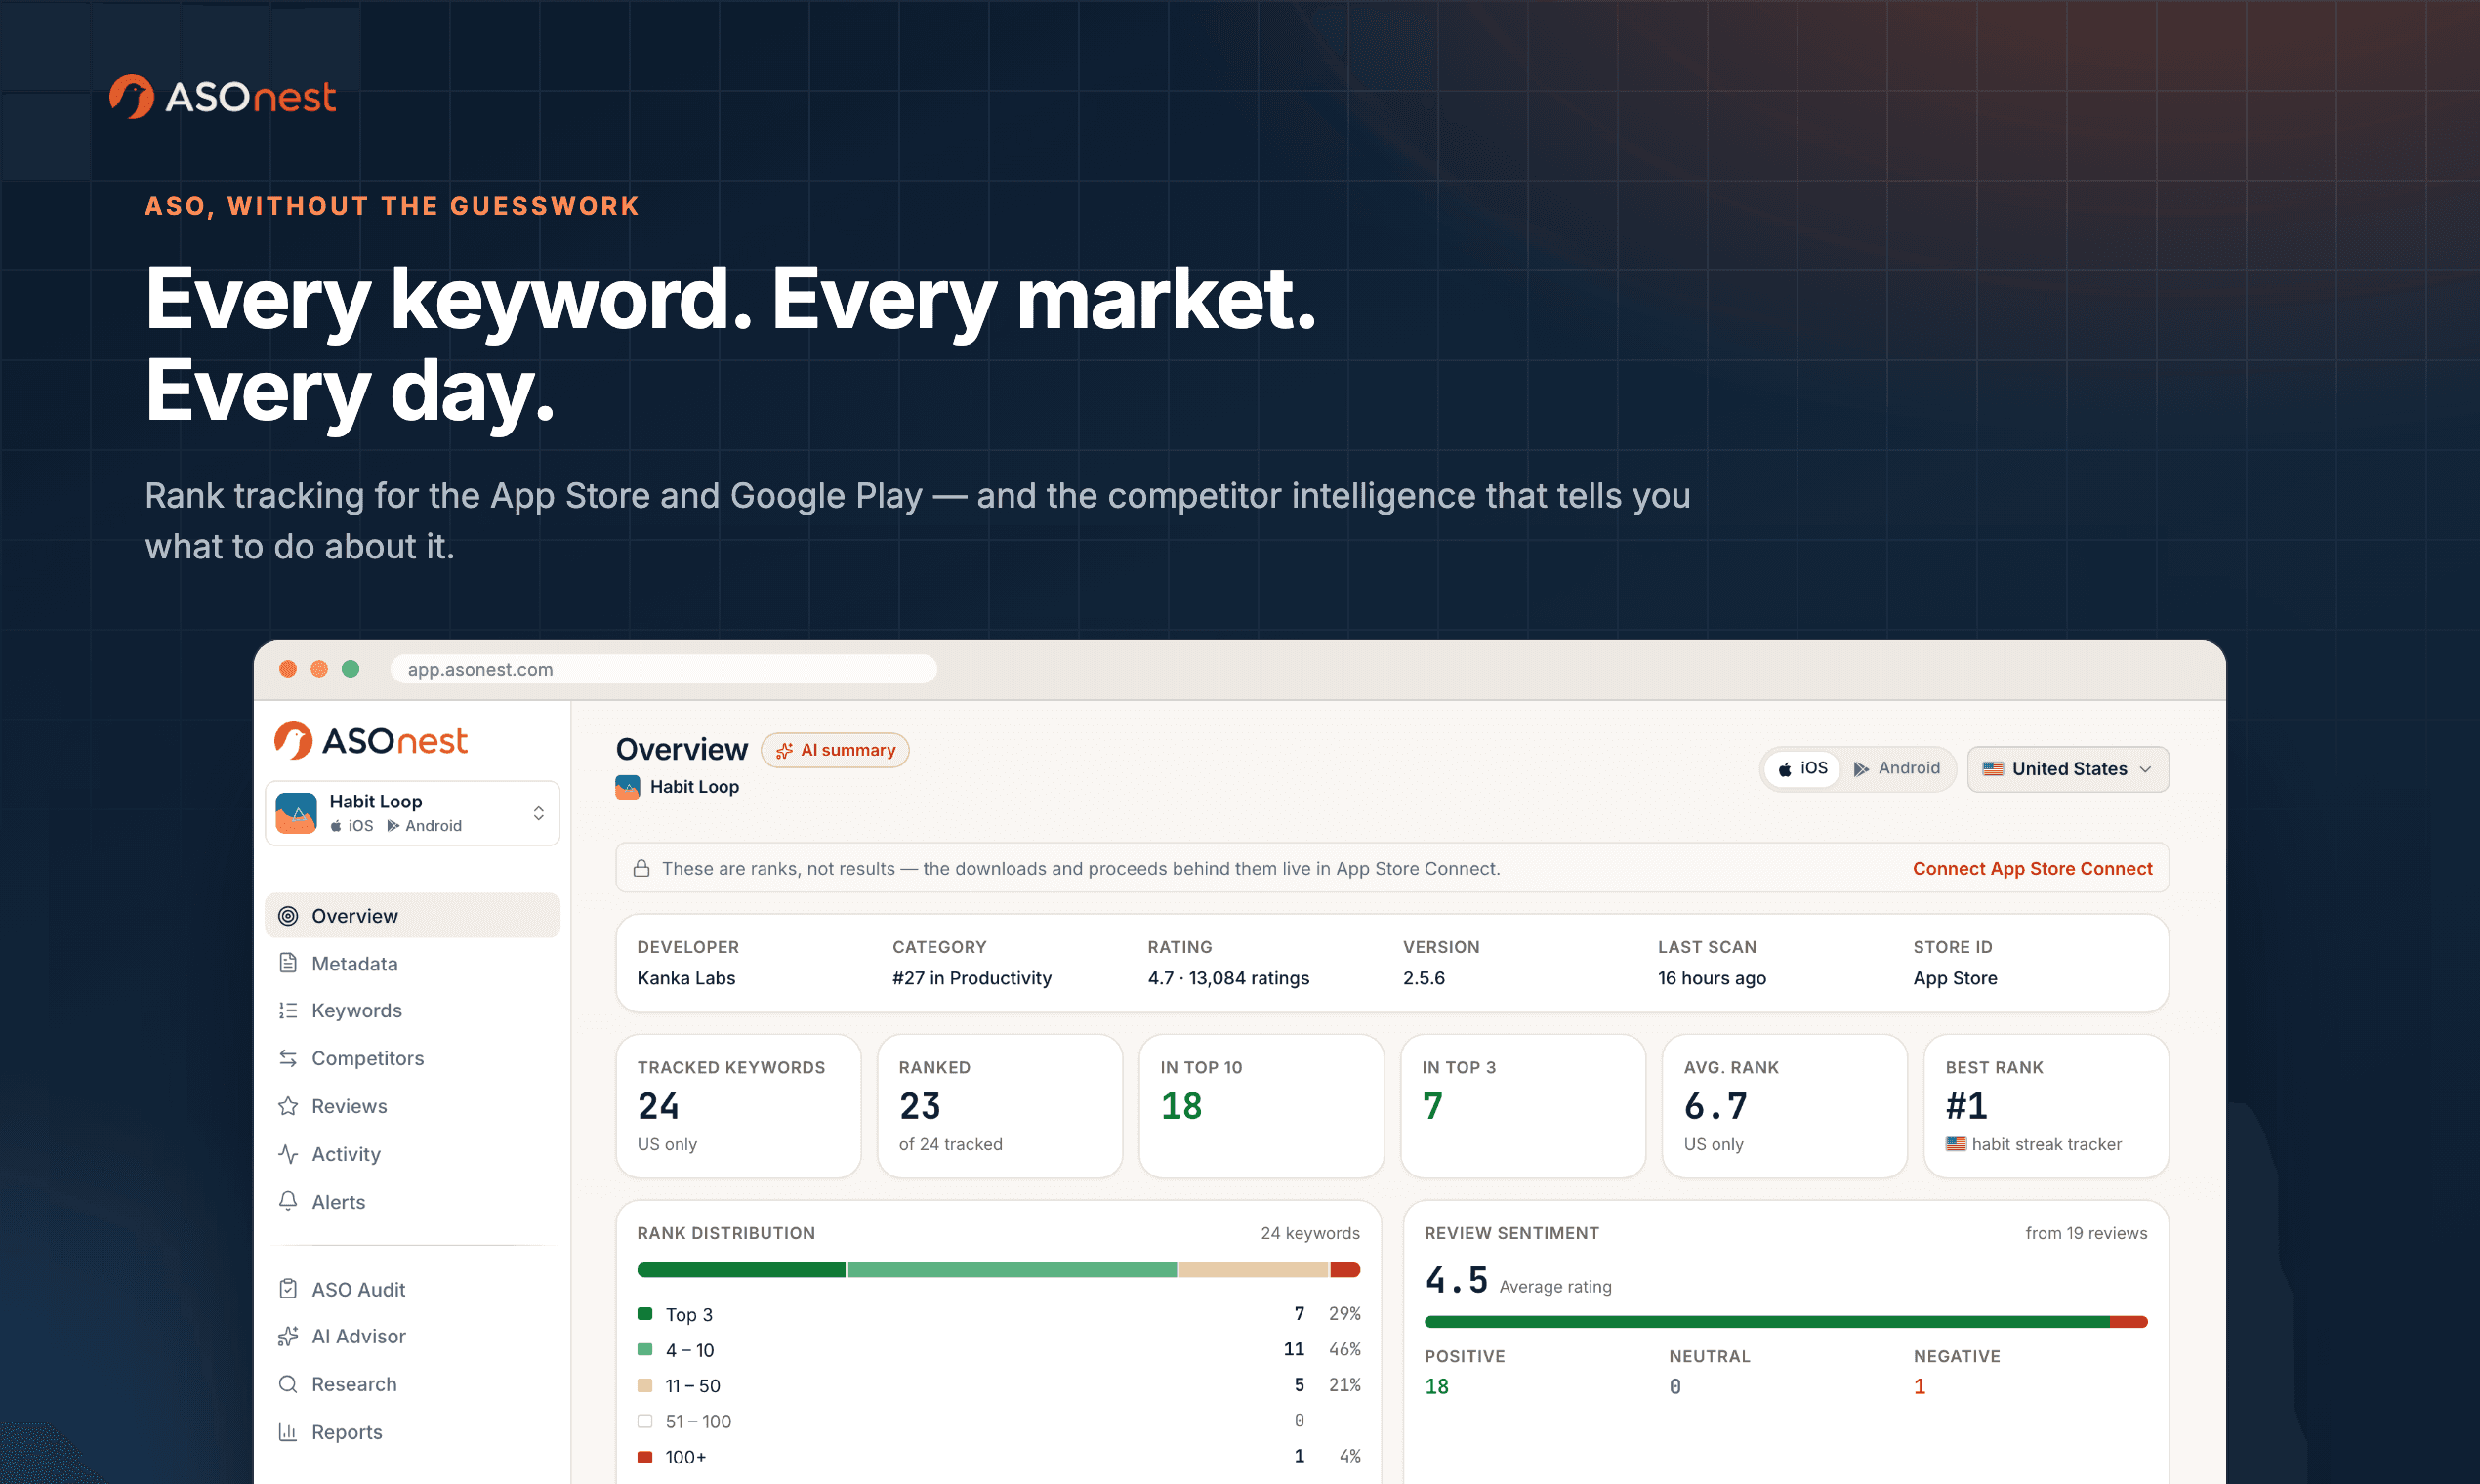2480x1484 pixels.
Task: Open the United States country dropdown
Action: click(2067, 769)
